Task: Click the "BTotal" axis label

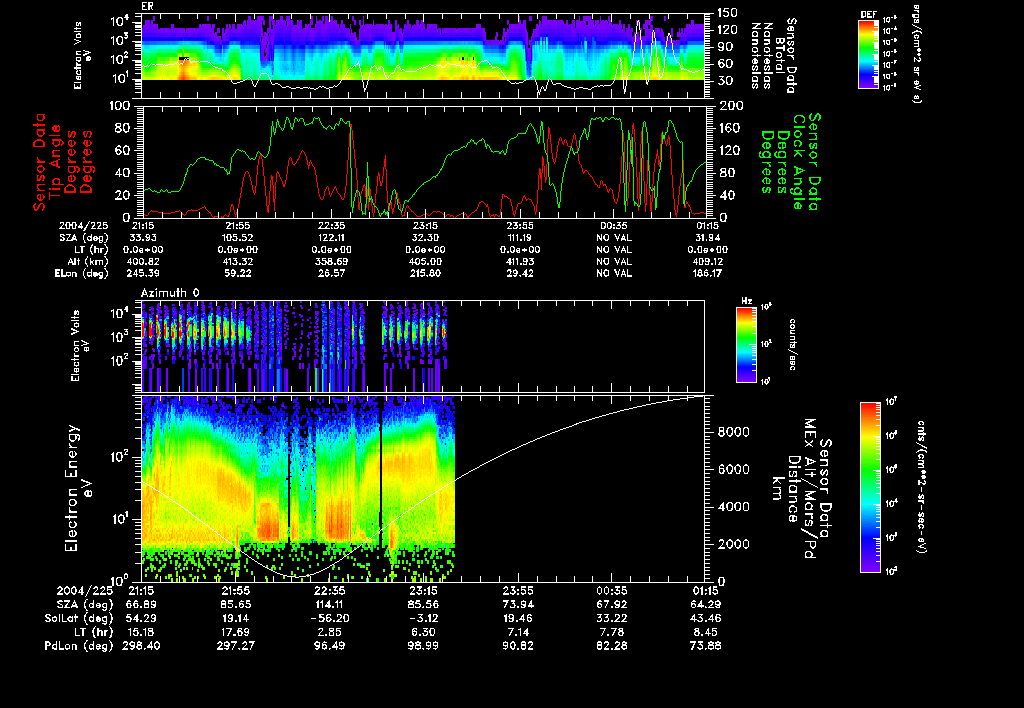Action: point(780,56)
